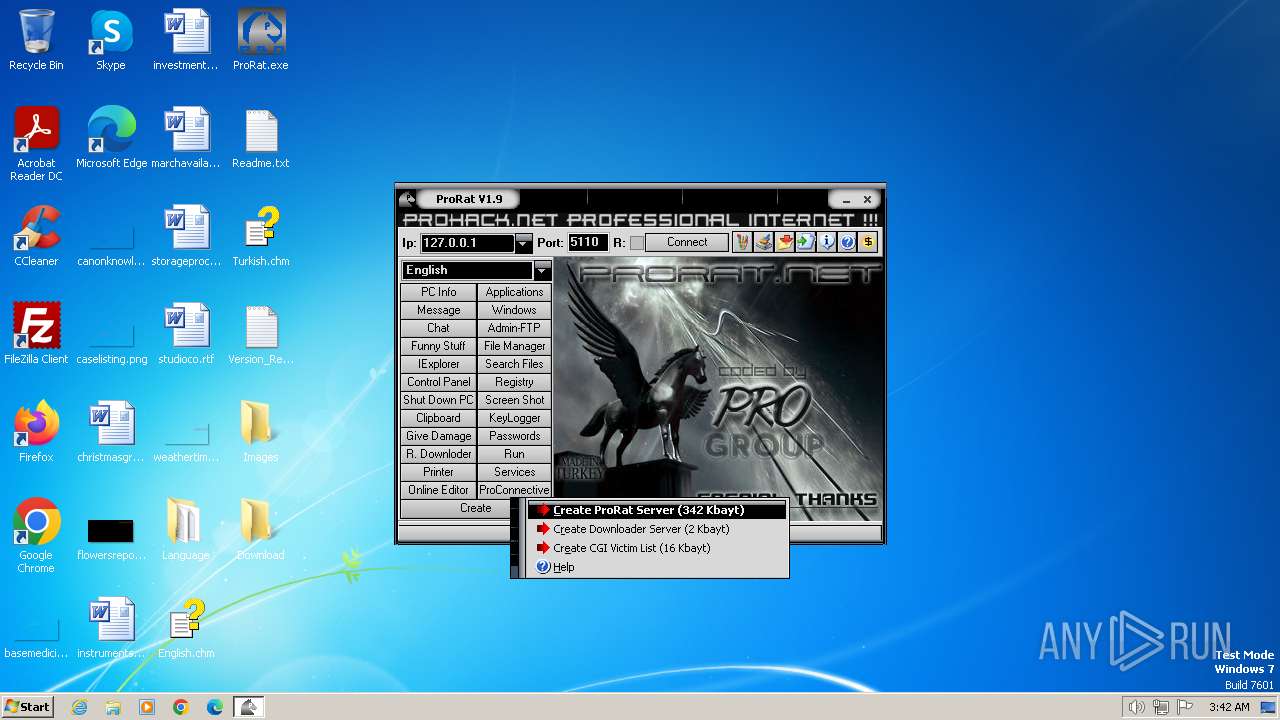Click the R. Downloder button

tap(438, 454)
